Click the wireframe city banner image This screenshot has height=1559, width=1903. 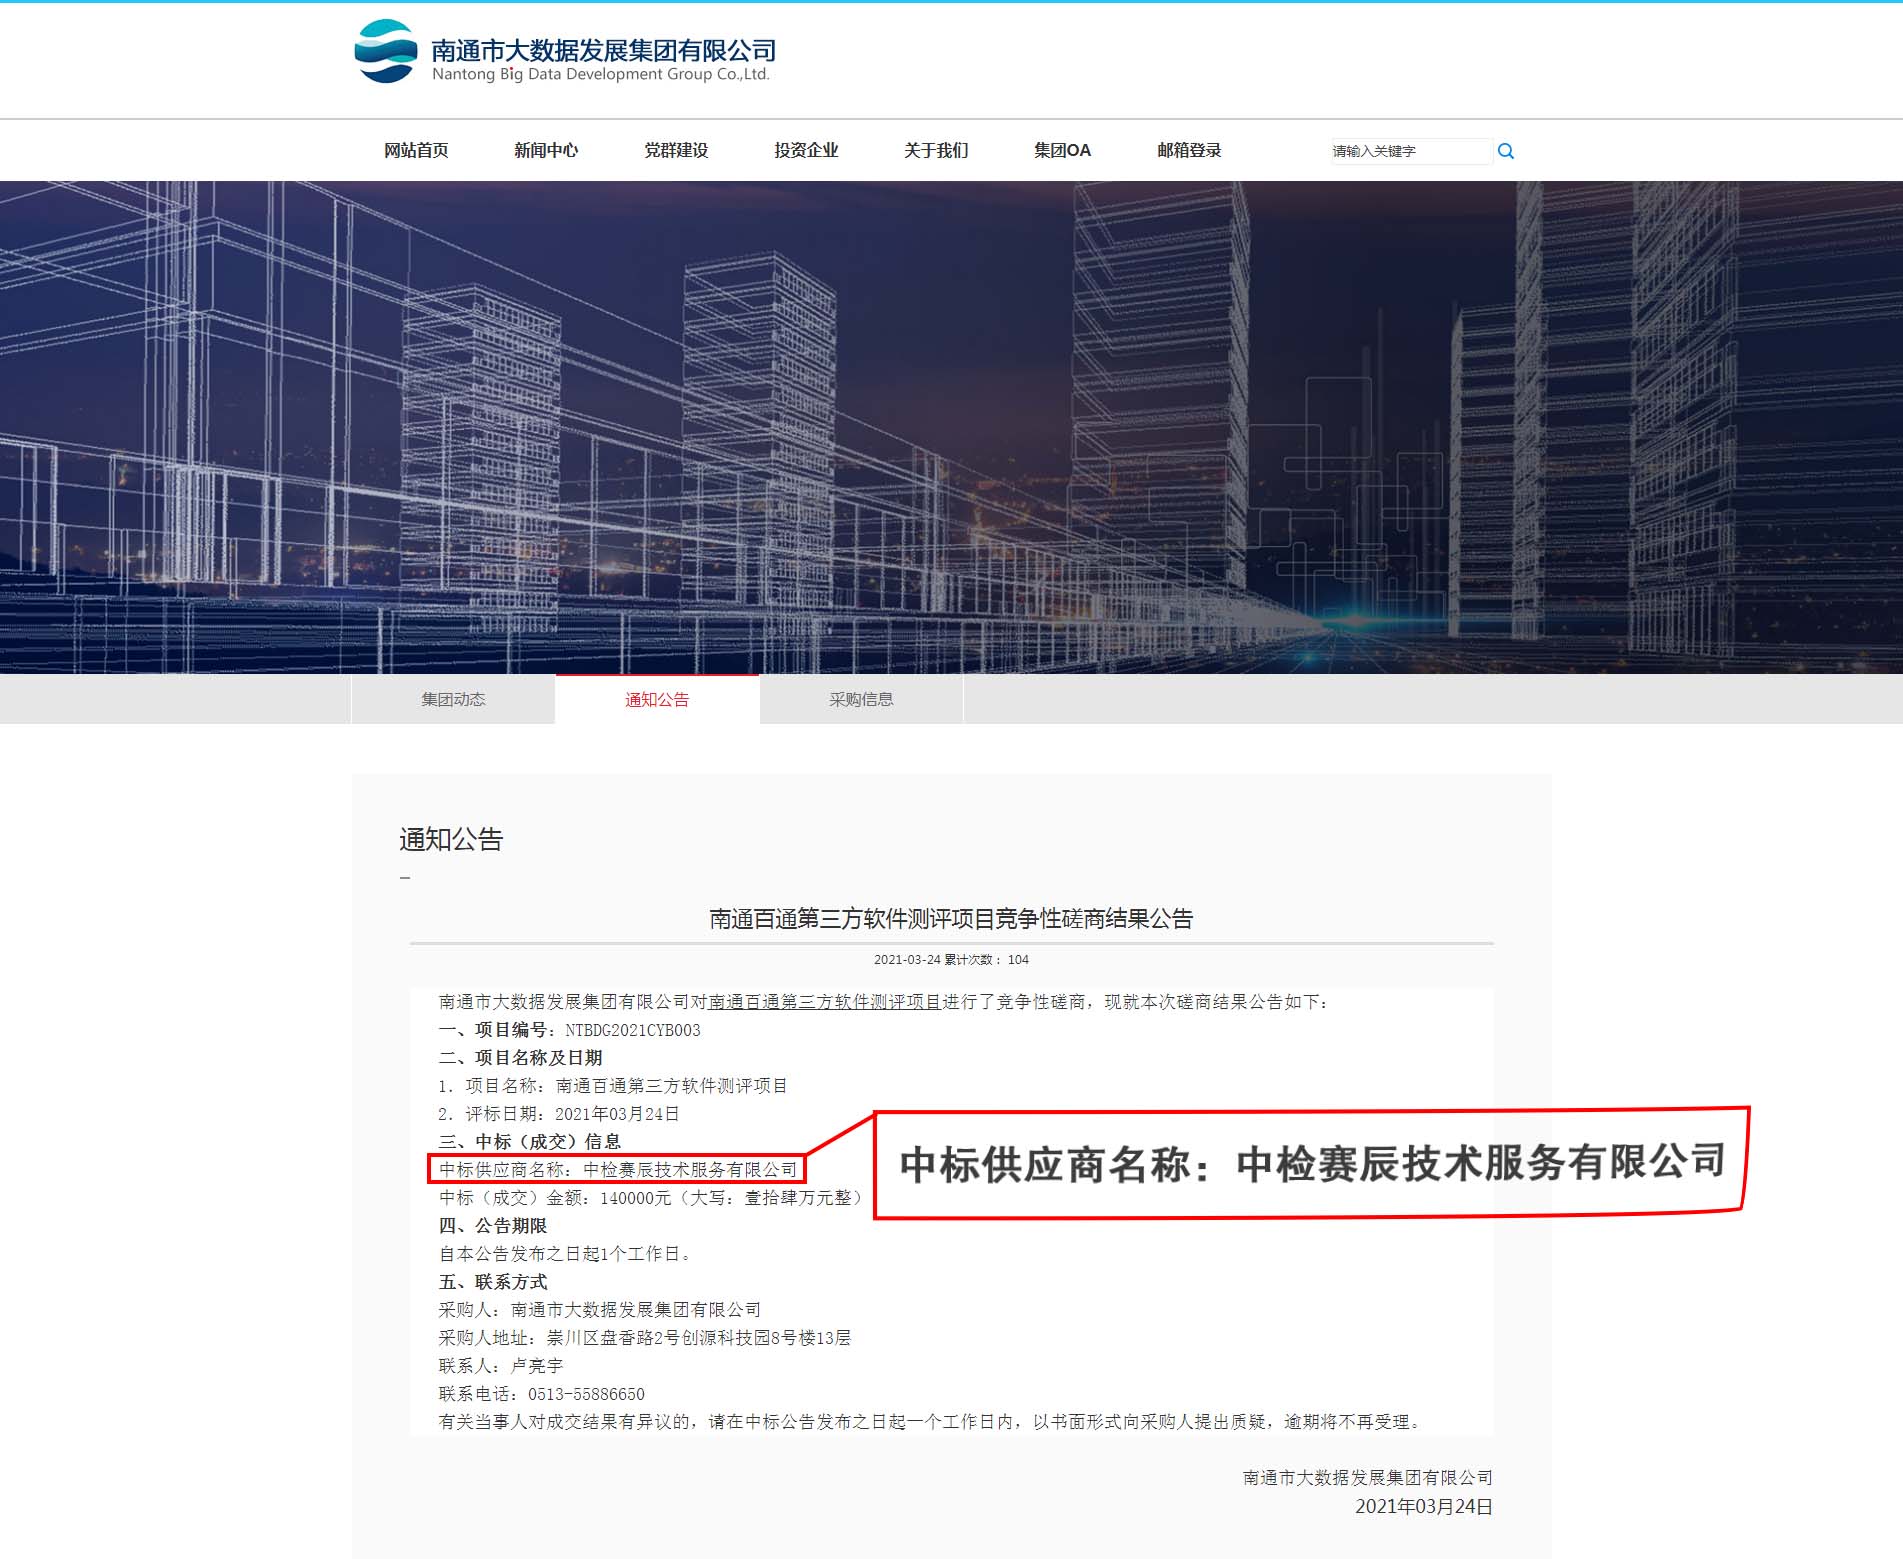coord(951,427)
